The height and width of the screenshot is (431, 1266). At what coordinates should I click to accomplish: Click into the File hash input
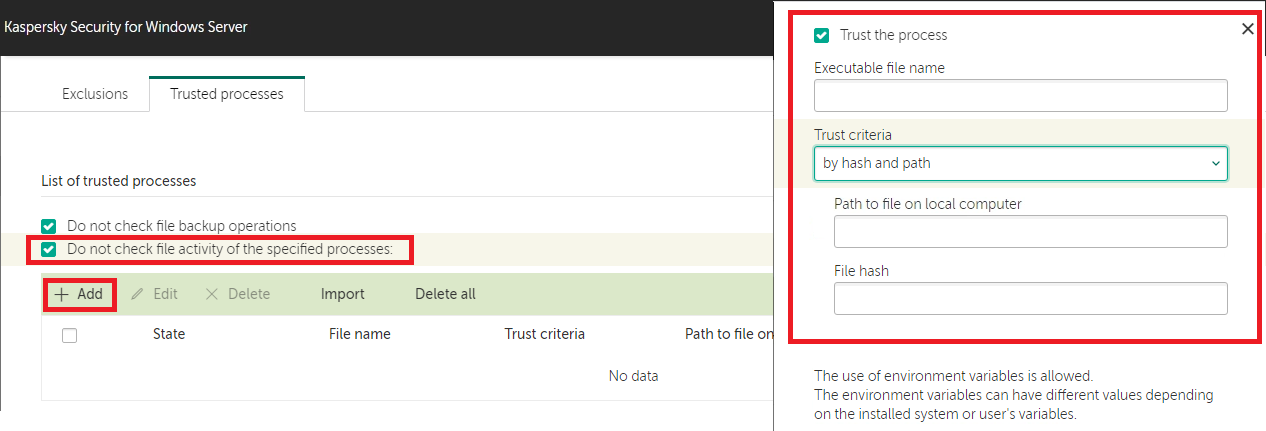click(1030, 298)
